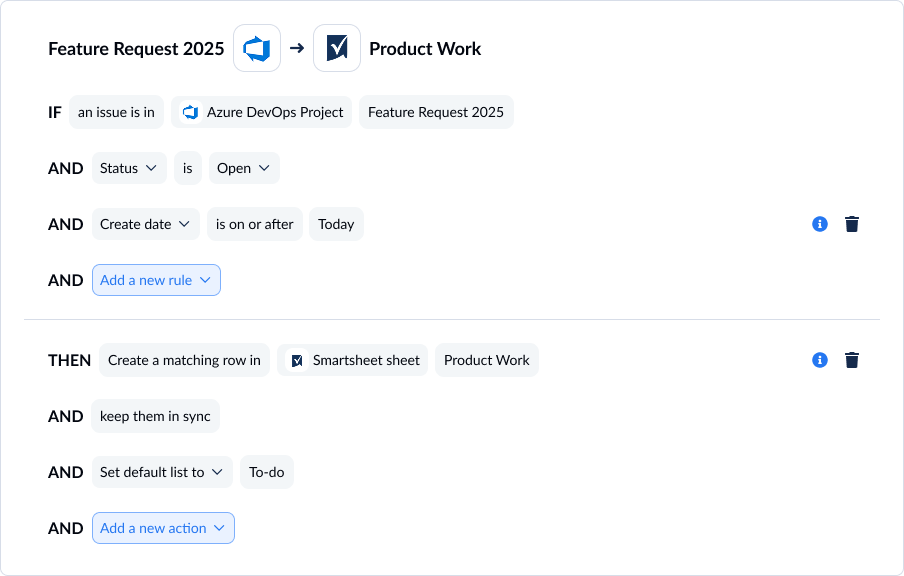Remove the matching row action via the trash icon

pyautogui.click(x=852, y=360)
